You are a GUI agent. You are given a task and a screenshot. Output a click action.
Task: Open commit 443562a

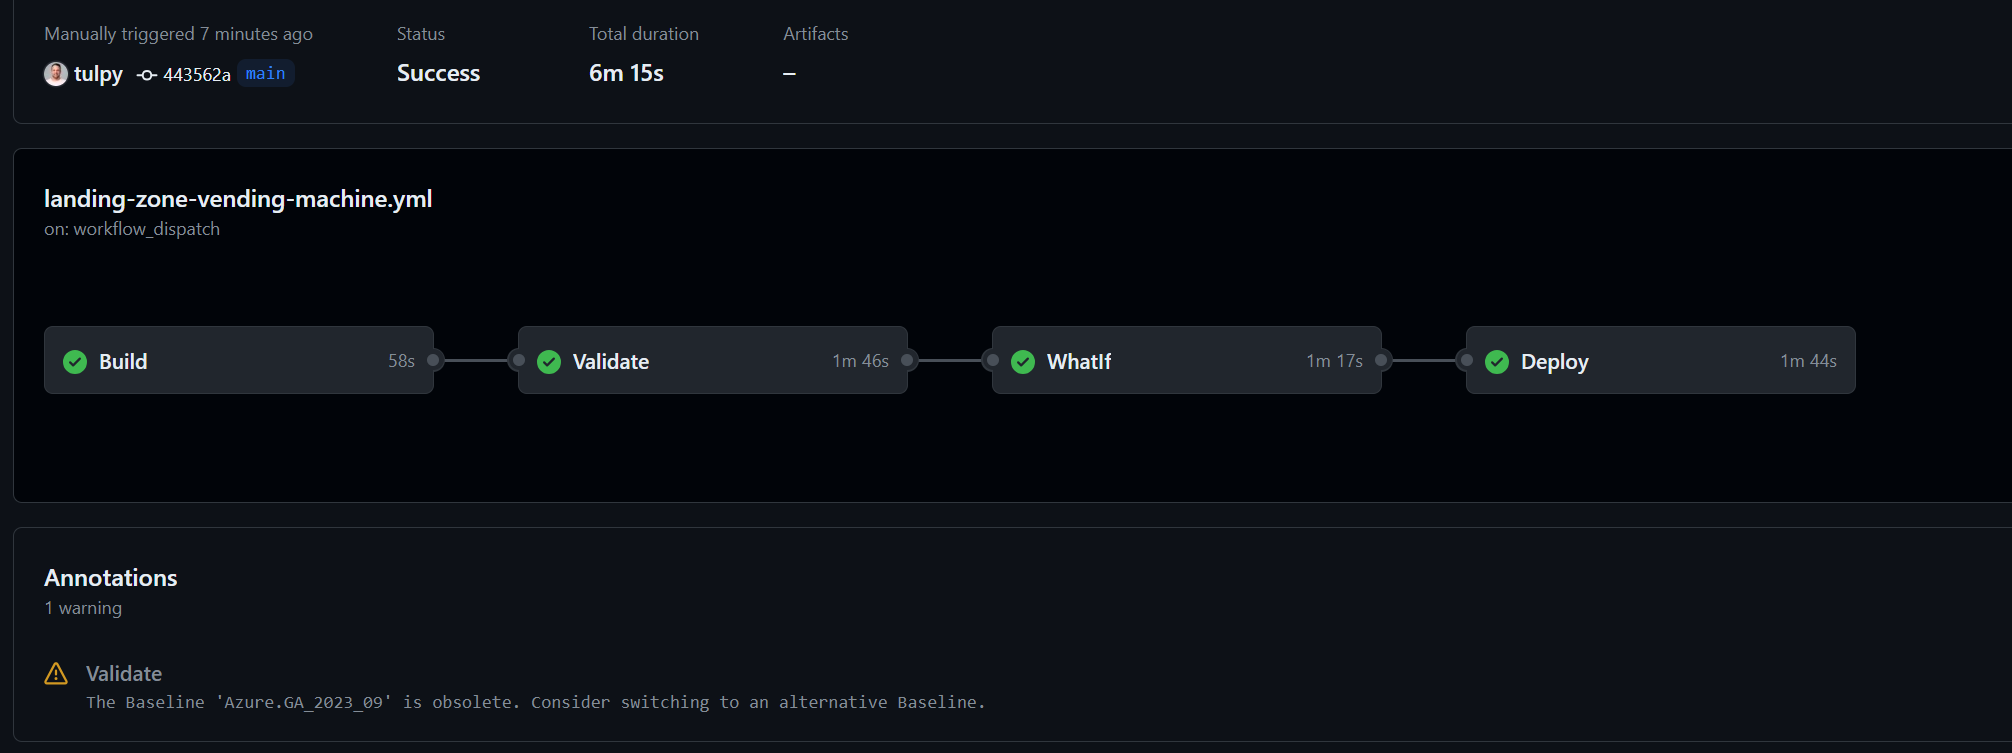tap(197, 75)
